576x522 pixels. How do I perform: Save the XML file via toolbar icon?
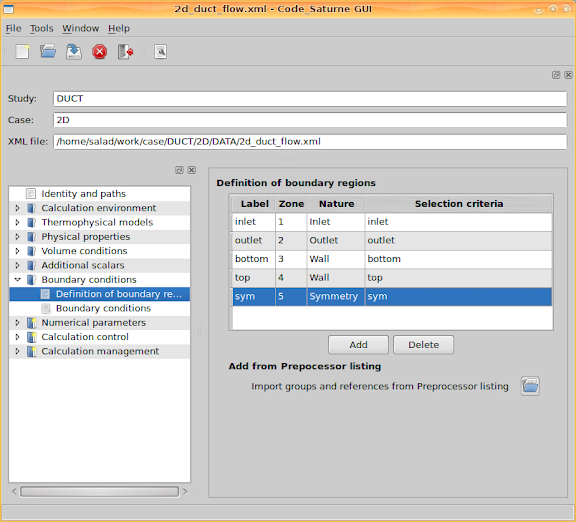coord(73,51)
